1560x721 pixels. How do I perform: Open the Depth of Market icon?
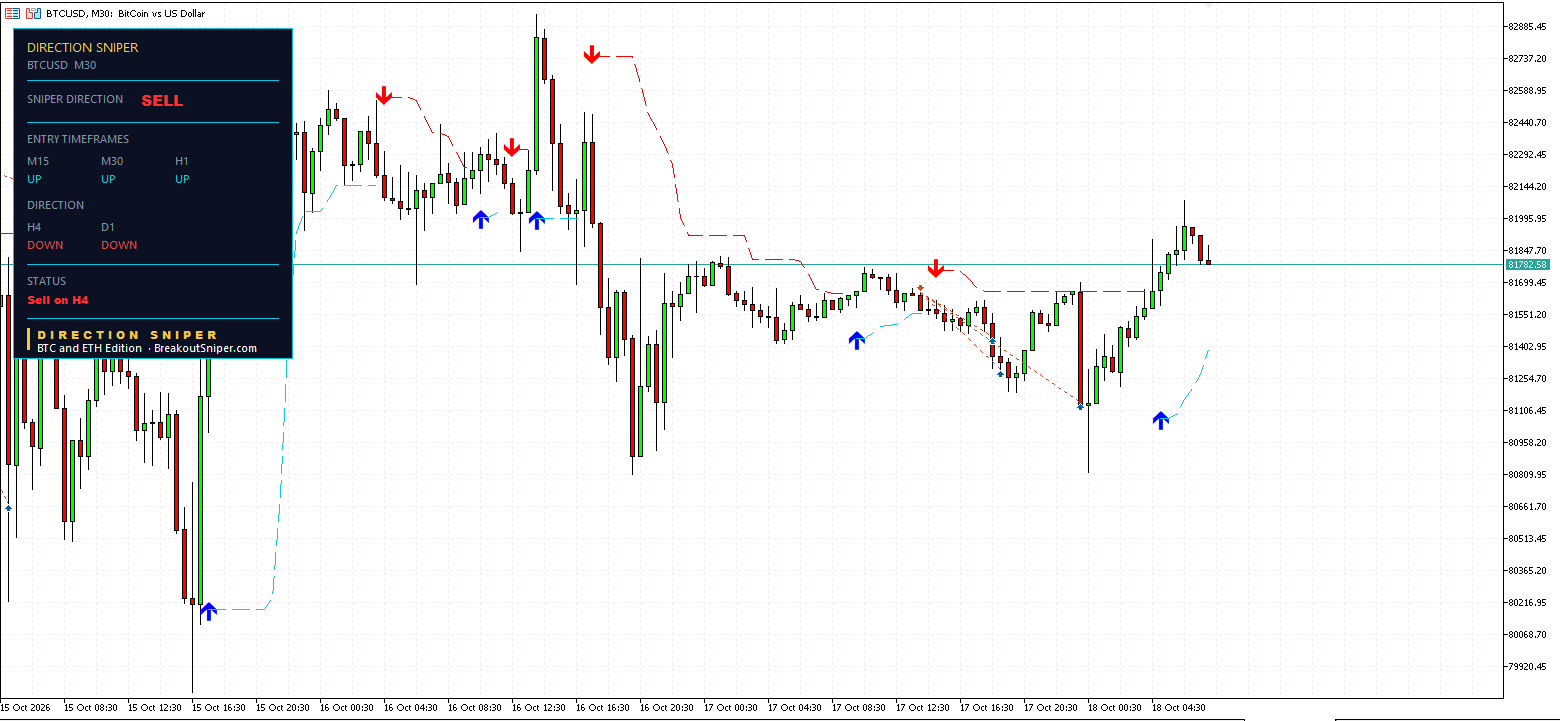[33, 14]
